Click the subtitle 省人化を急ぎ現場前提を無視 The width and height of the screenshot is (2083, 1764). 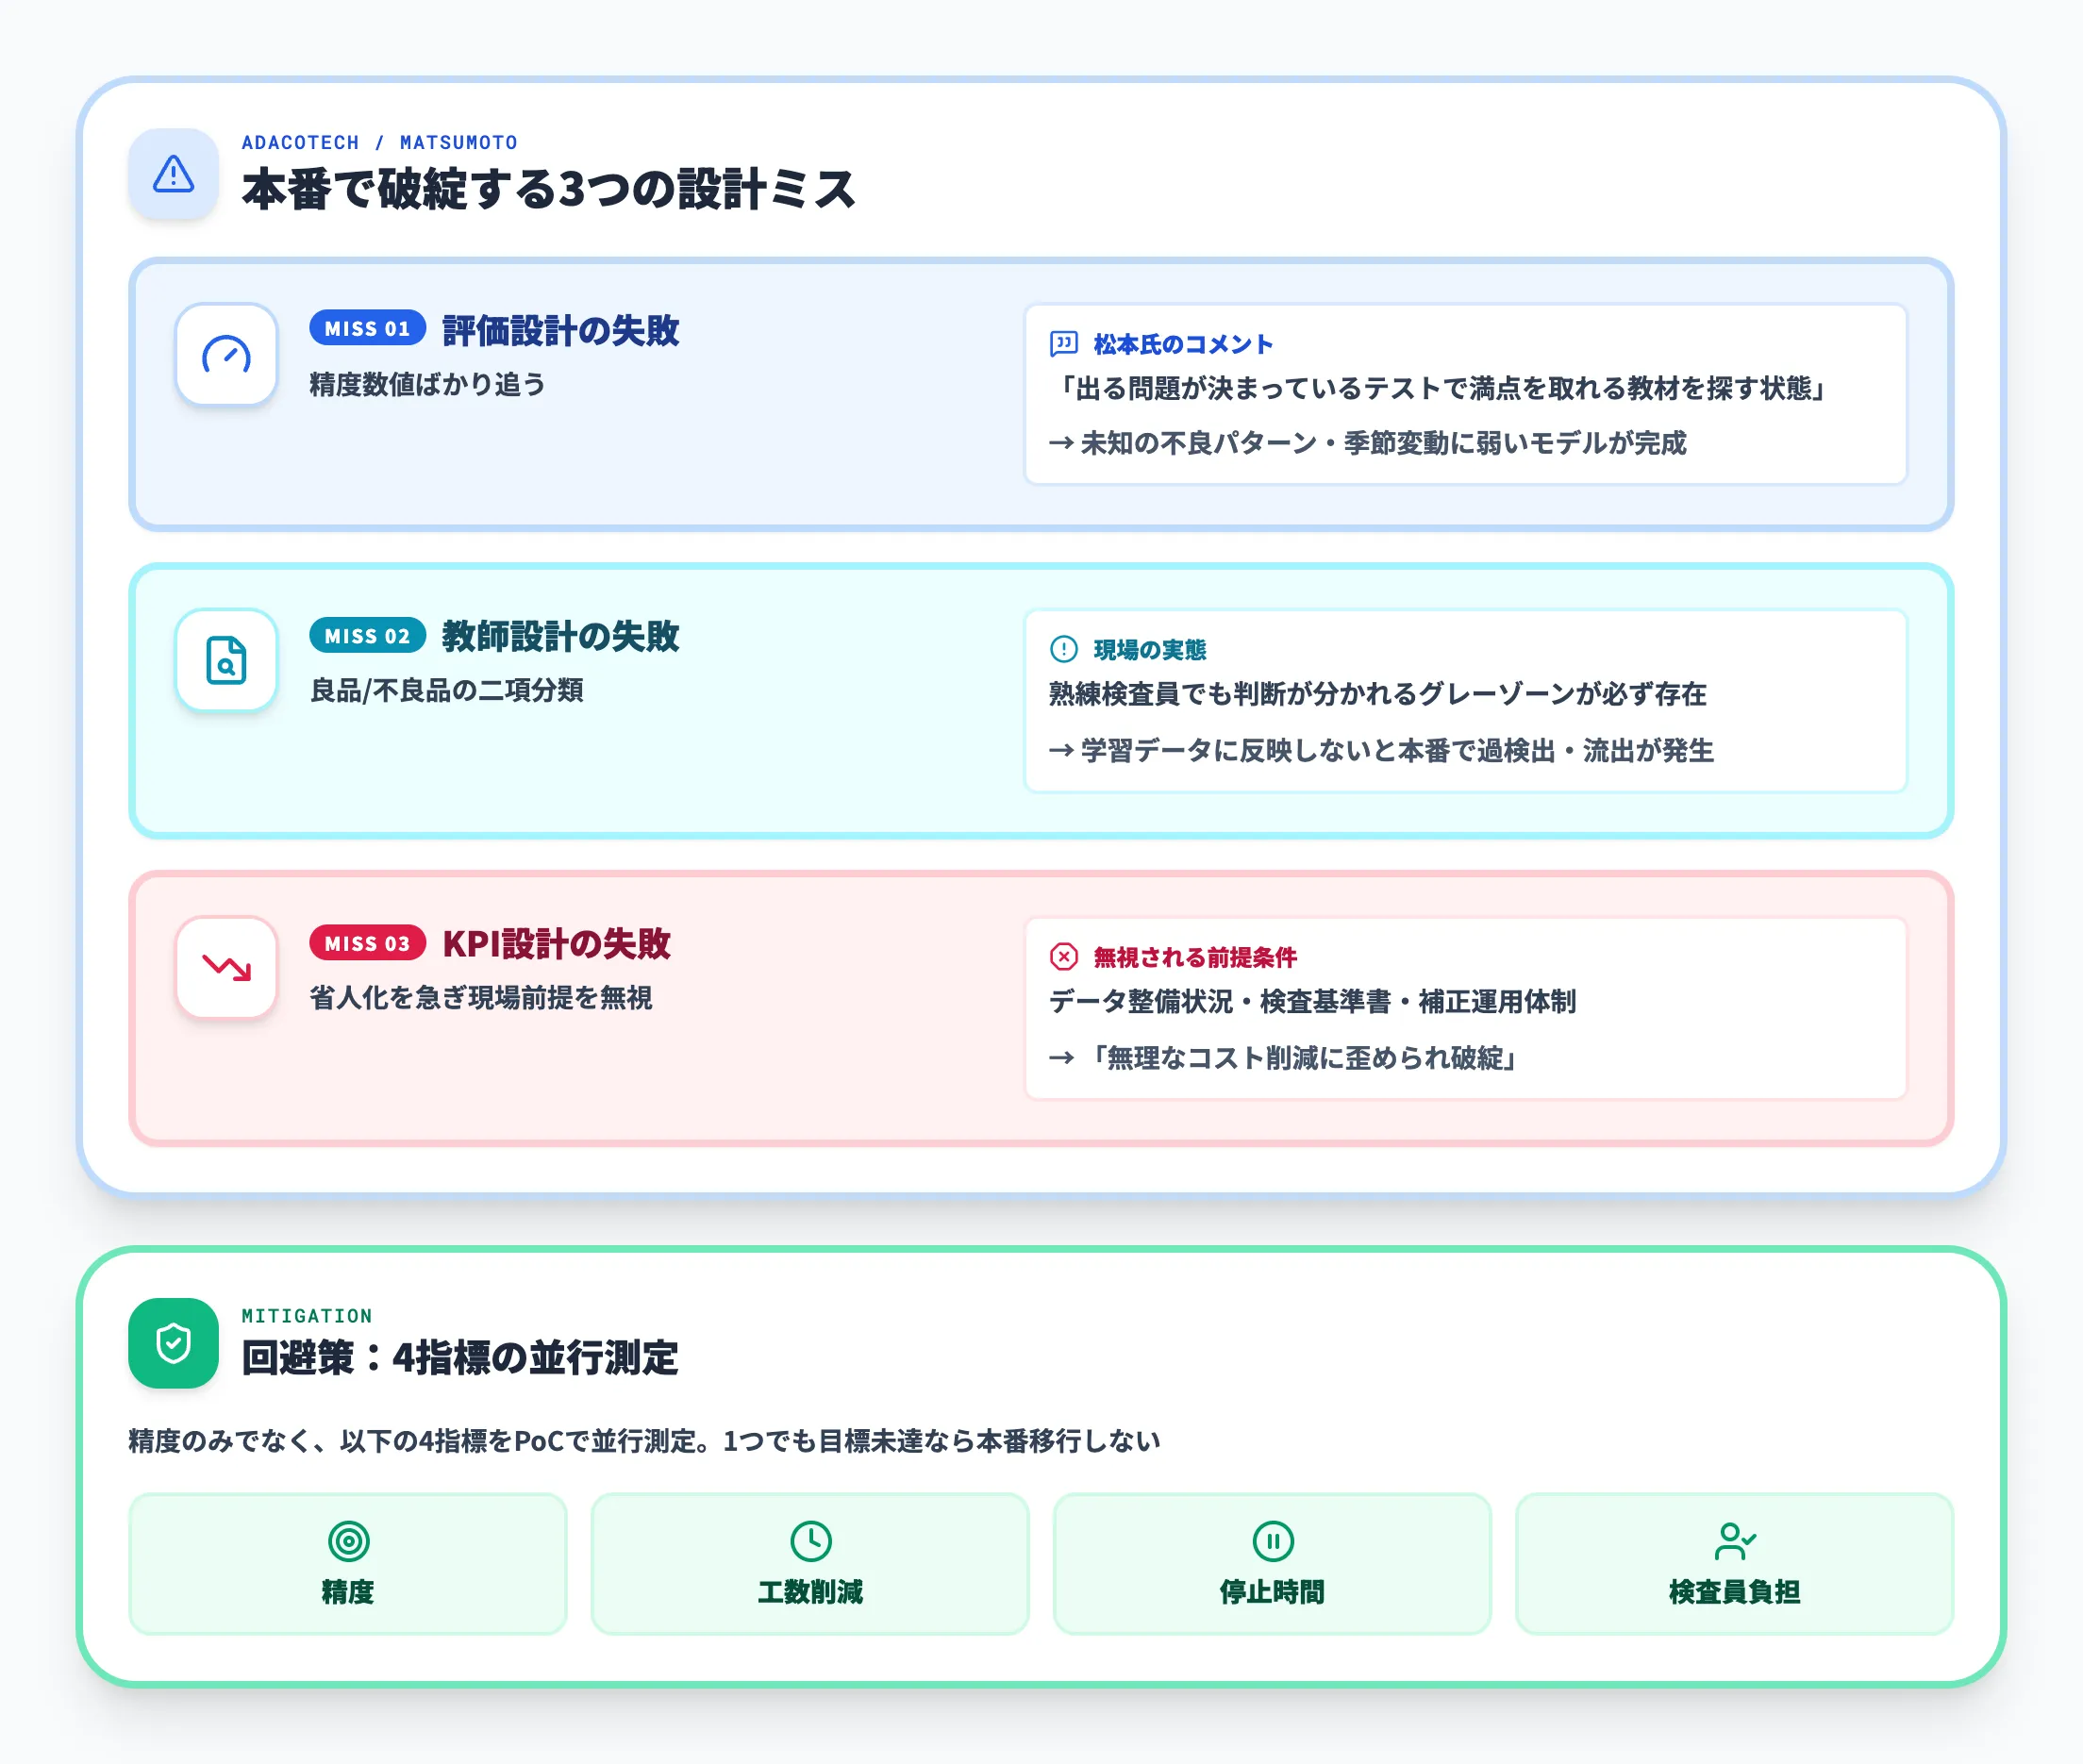(480, 997)
